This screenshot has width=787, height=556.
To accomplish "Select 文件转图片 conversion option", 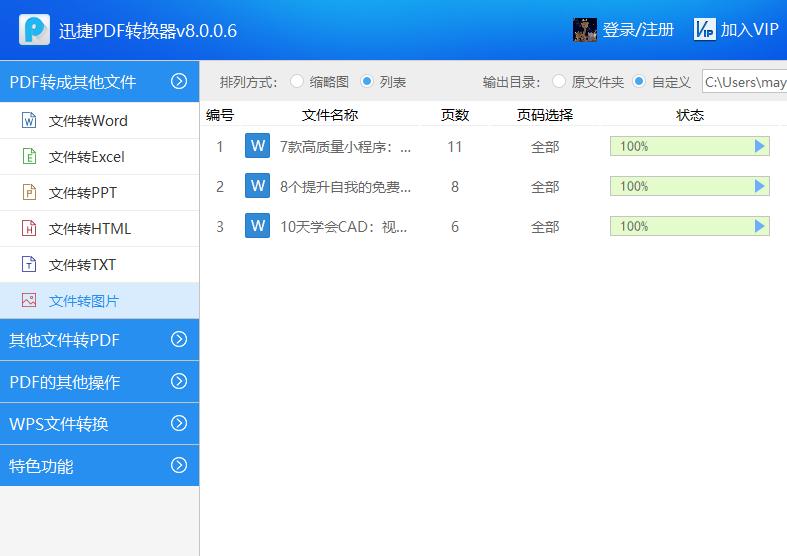I will click(99, 301).
